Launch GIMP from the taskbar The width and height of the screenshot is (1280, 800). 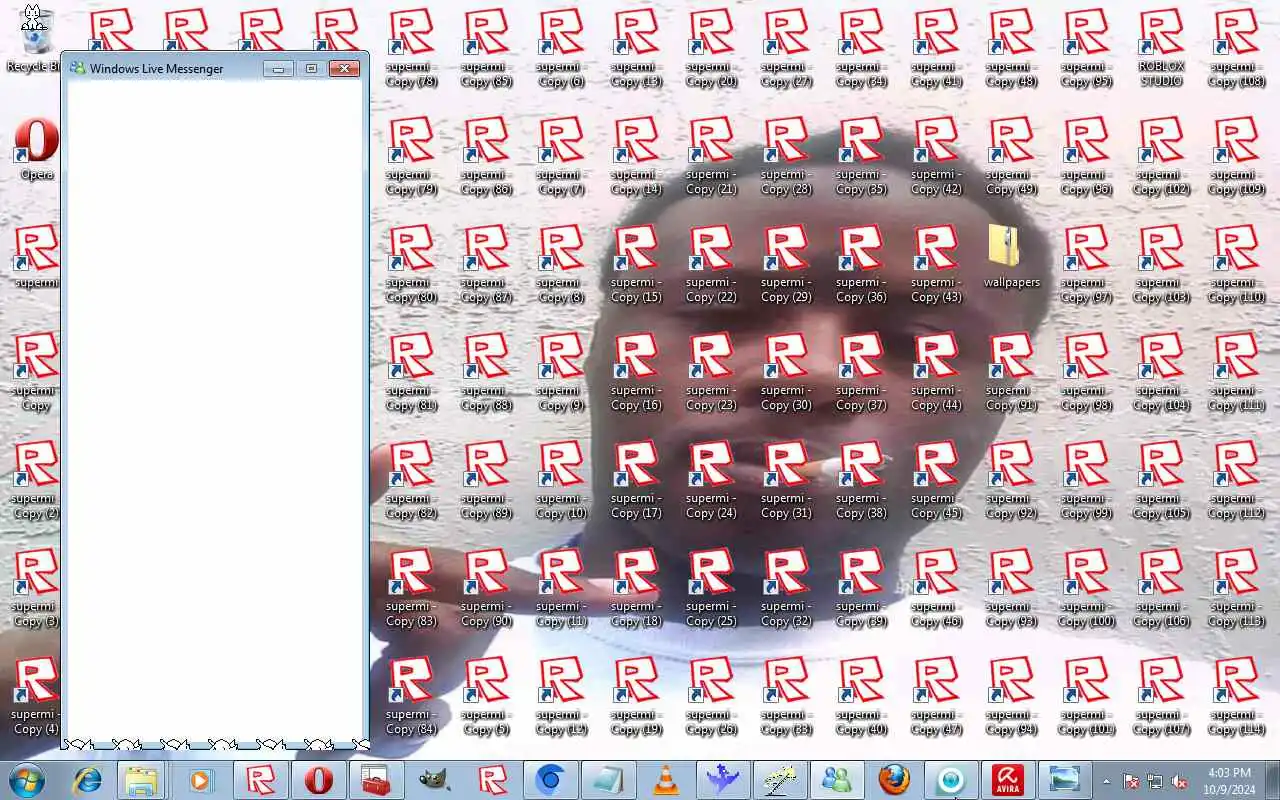(433, 780)
